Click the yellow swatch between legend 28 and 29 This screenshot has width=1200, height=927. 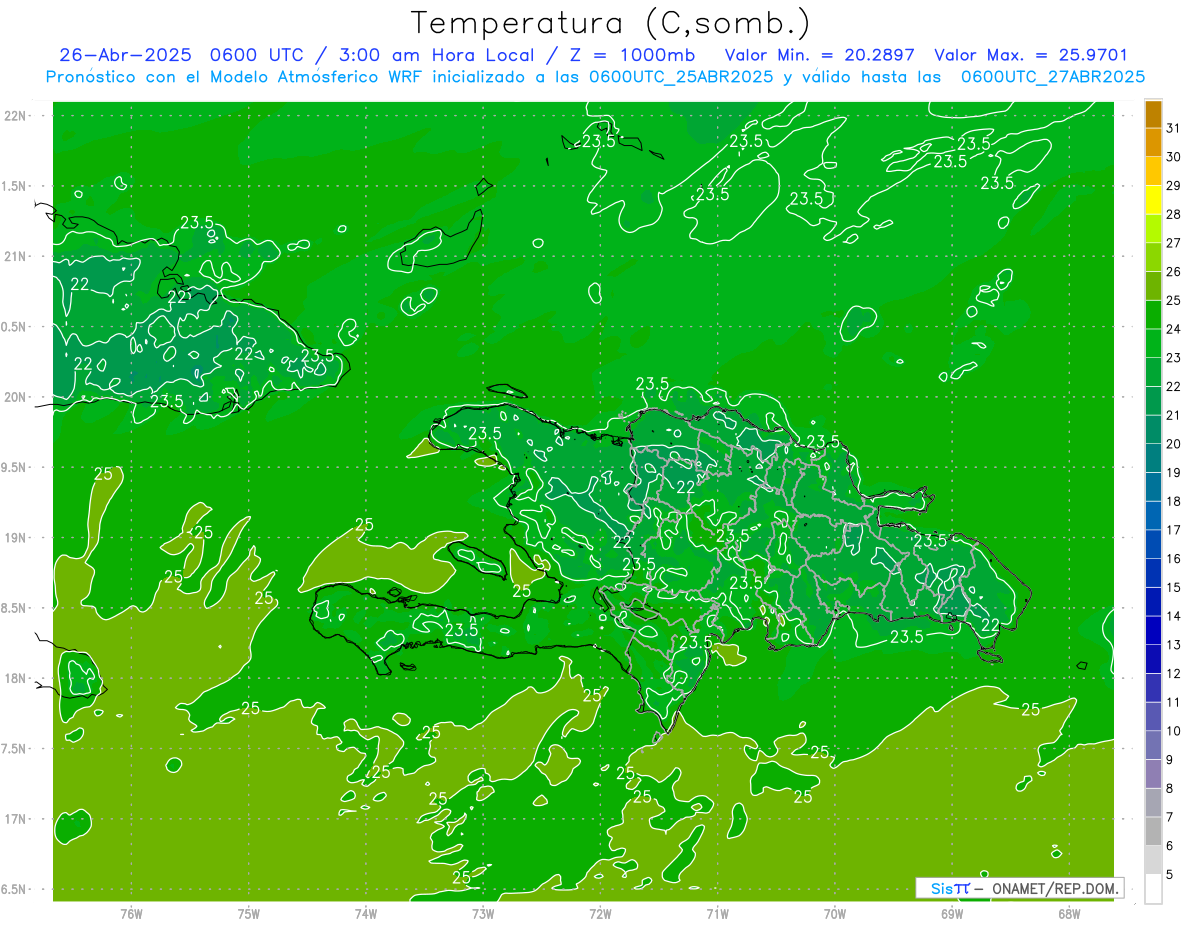(1153, 200)
